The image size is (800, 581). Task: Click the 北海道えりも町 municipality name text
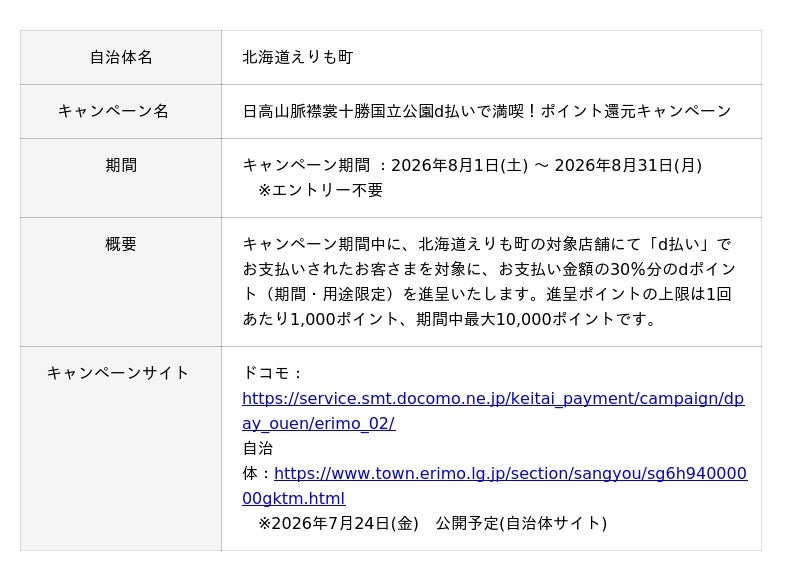pyautogui.click(x=297, y=57)
